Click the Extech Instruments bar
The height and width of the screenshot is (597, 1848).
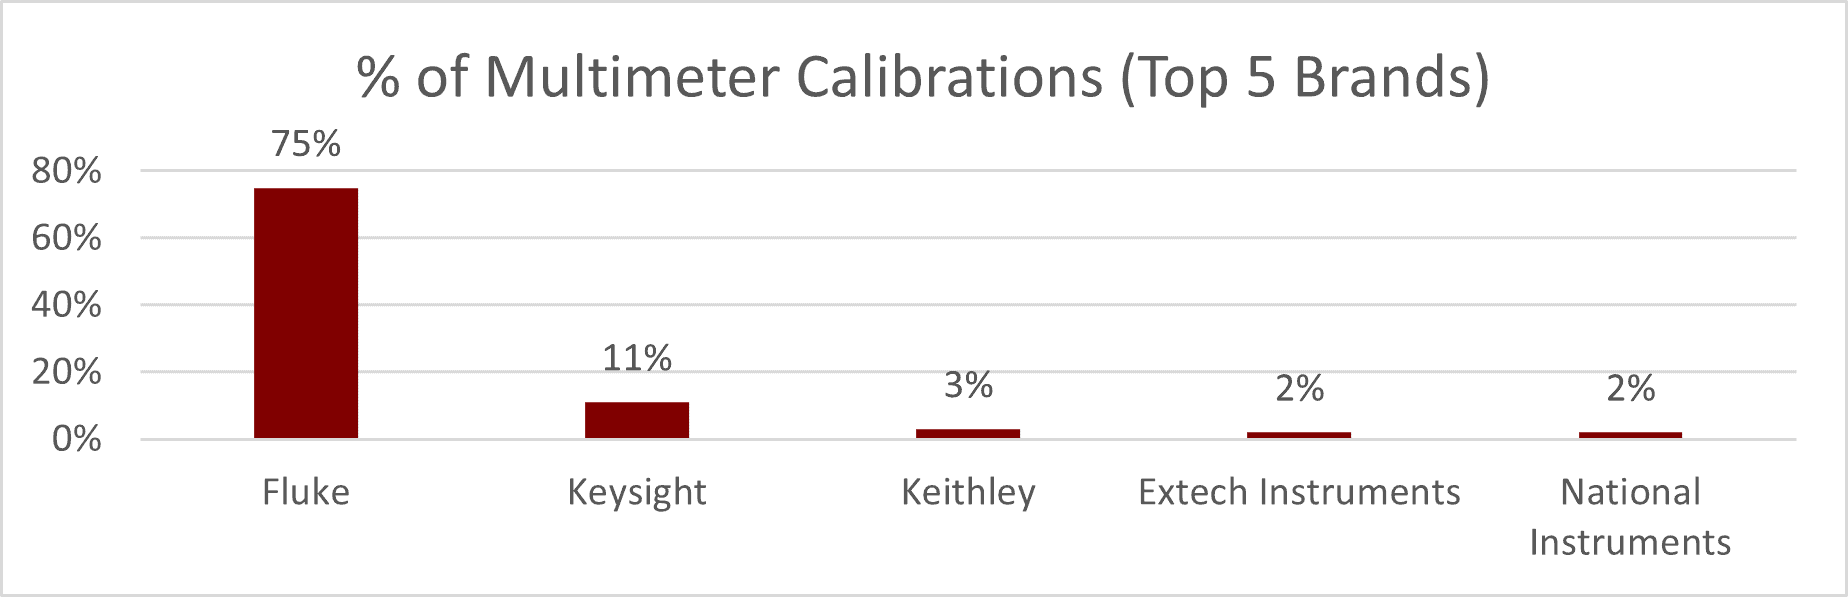coord(1299,435)
